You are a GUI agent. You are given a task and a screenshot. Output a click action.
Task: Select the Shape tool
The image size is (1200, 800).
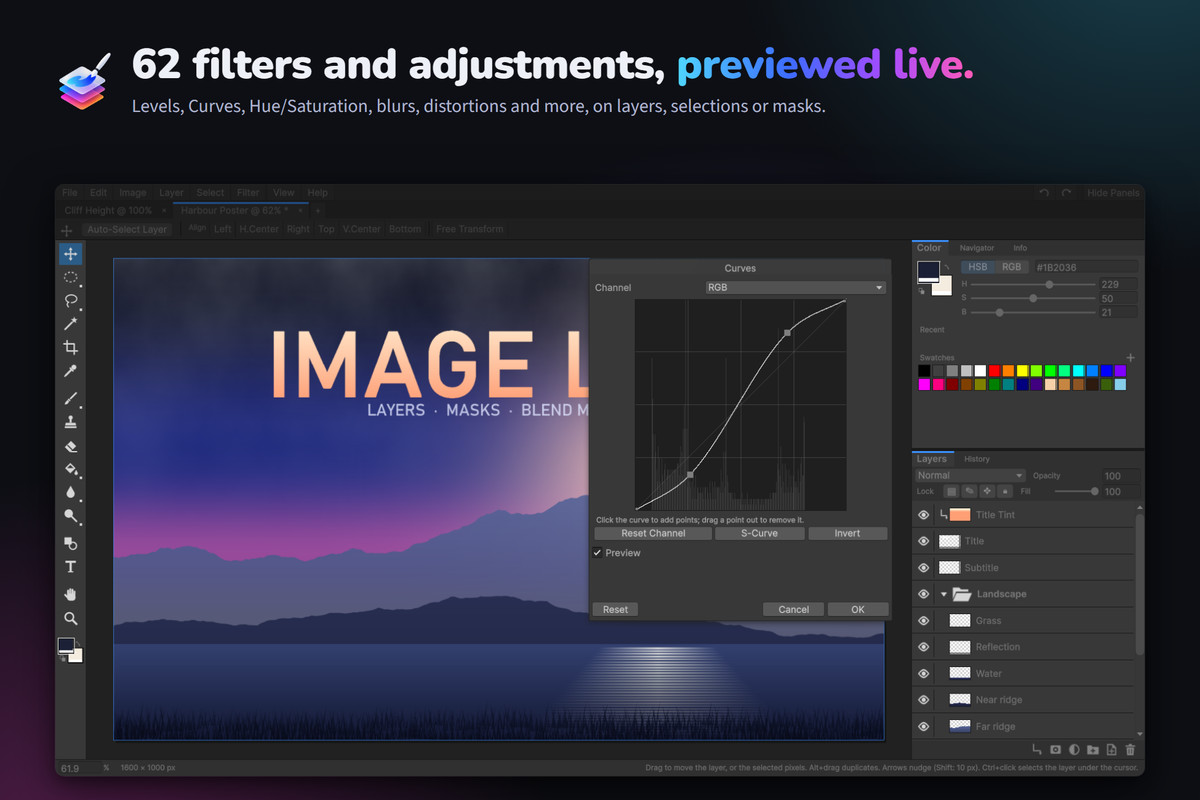[x=71, y=543]
